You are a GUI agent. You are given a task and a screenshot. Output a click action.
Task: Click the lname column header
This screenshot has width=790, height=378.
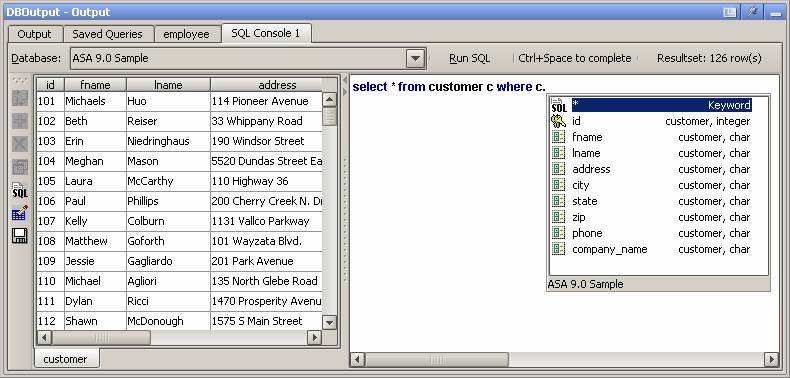pos(168,85)
